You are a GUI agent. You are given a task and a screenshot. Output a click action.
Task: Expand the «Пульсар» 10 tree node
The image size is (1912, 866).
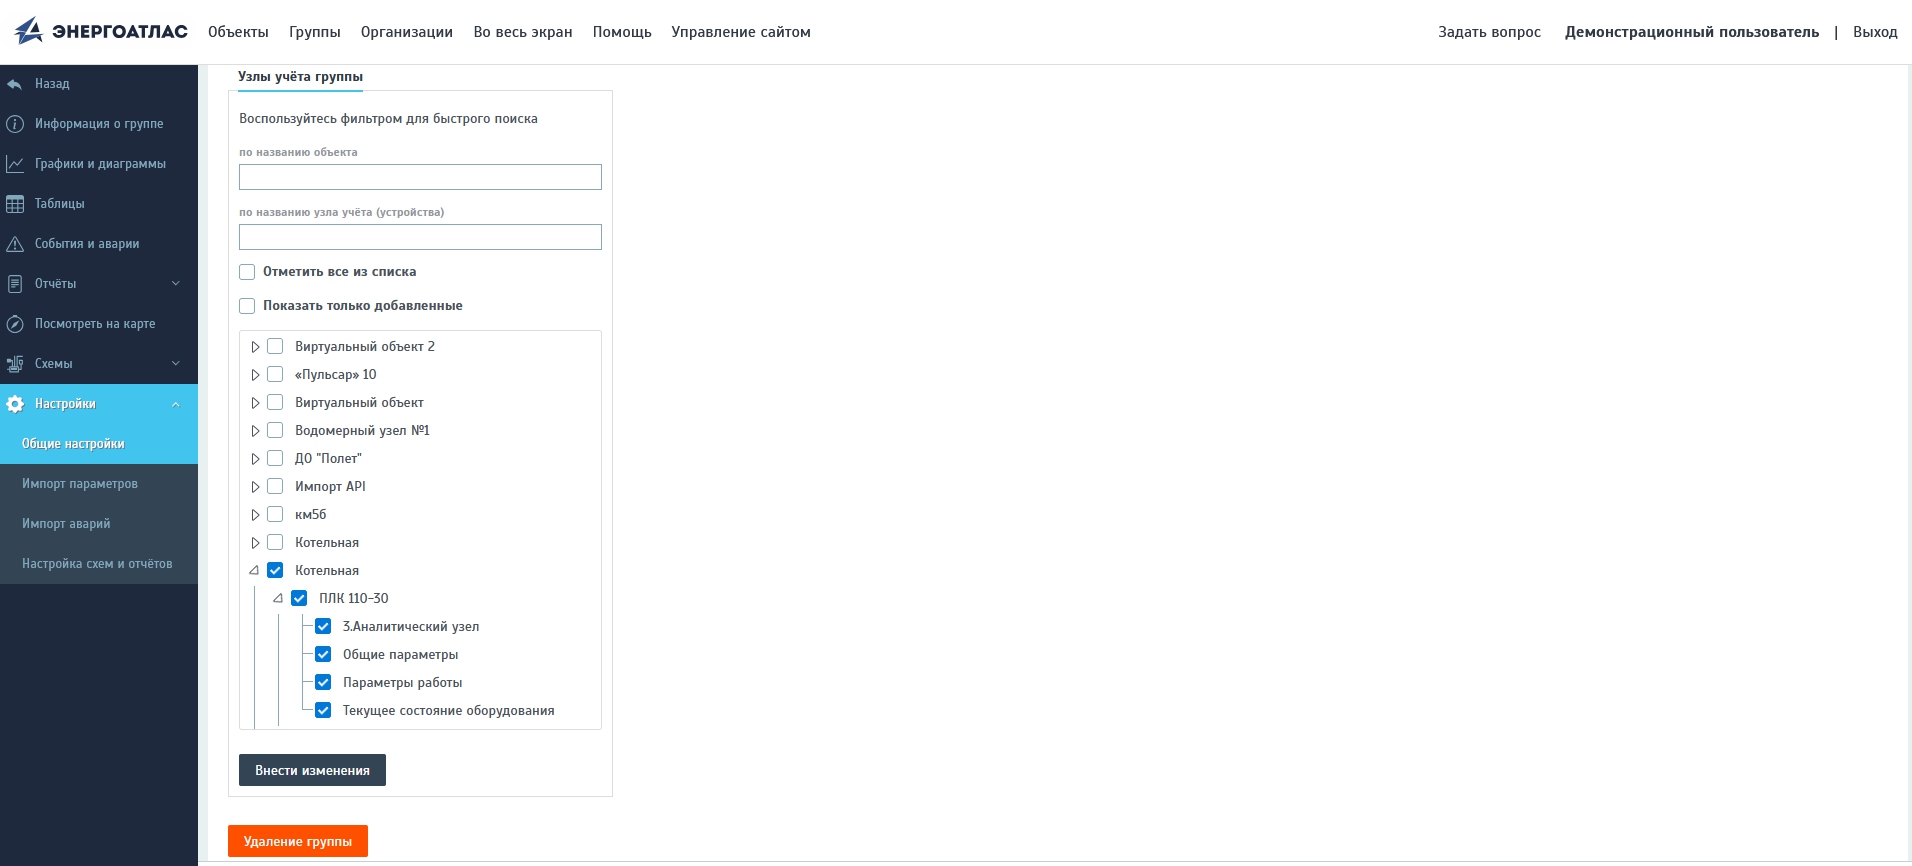coord(255,375)
